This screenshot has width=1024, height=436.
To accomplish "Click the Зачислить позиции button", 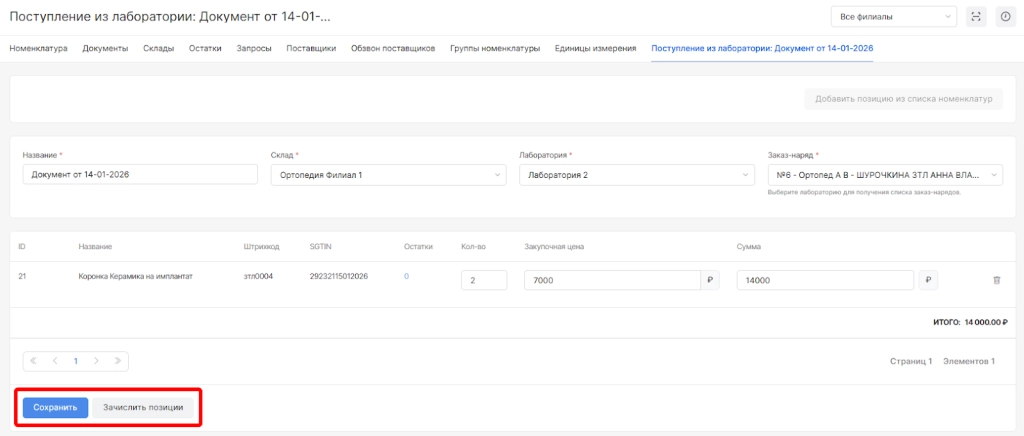I will 143,408.
